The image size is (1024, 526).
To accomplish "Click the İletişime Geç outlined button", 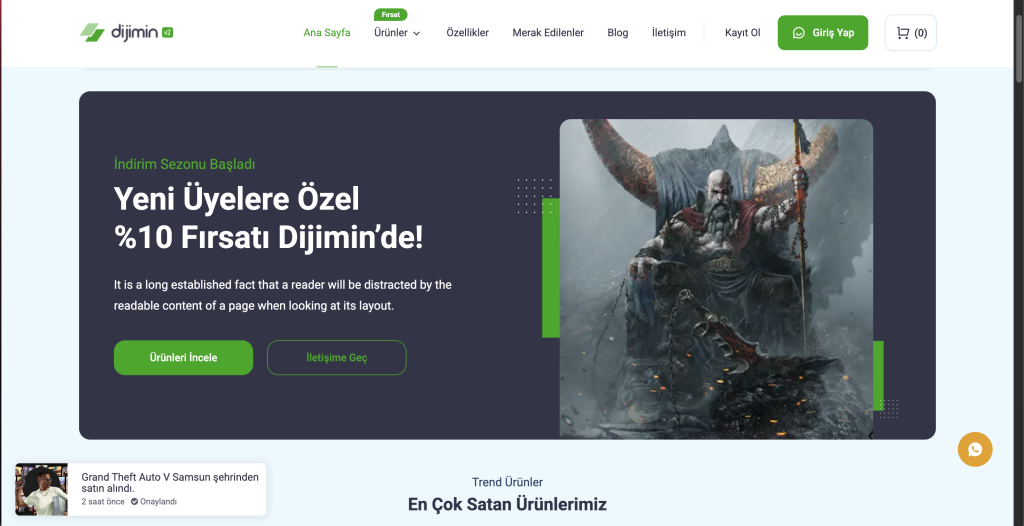I will click(x=336, y=357).
